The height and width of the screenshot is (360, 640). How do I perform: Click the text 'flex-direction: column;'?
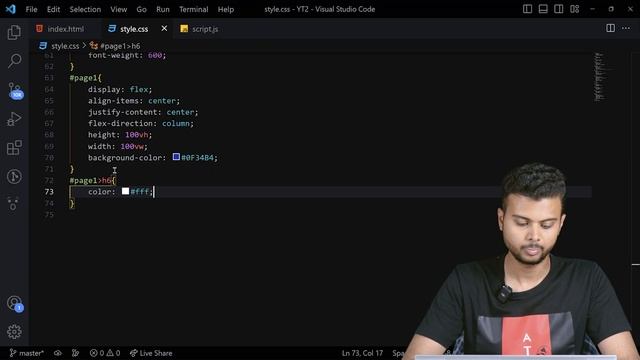click(x=141, y=123)
